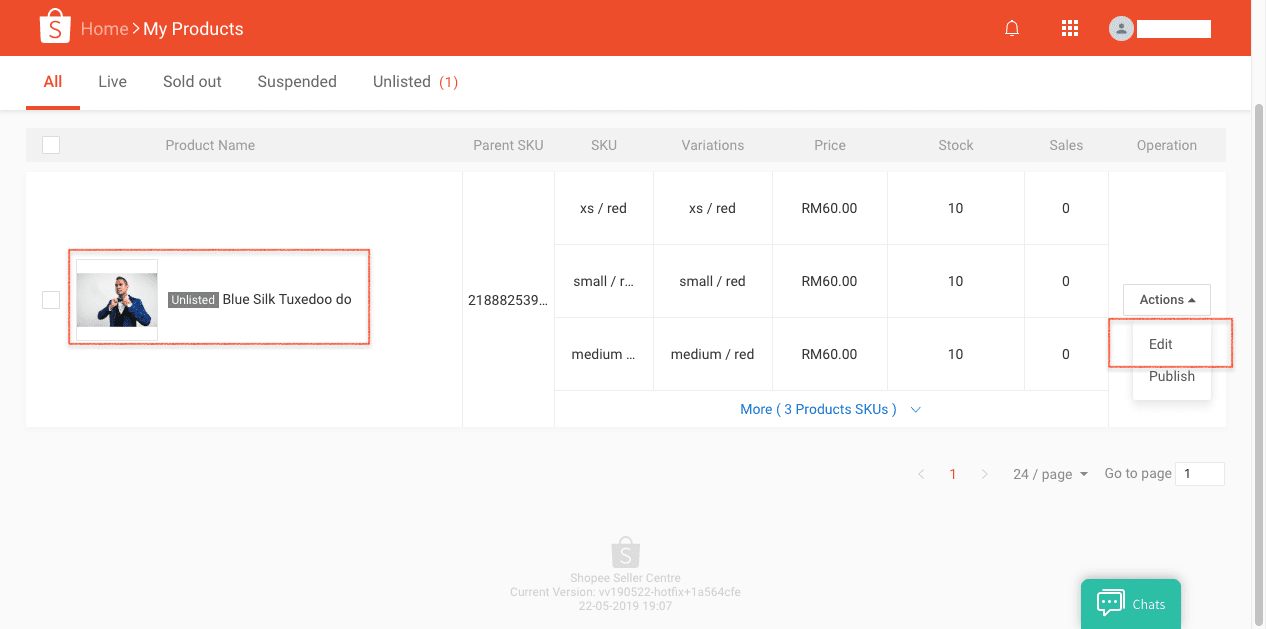The image size is (1266, 629).
Task: Click the Shopee logo icon
Action: (55, 28)
